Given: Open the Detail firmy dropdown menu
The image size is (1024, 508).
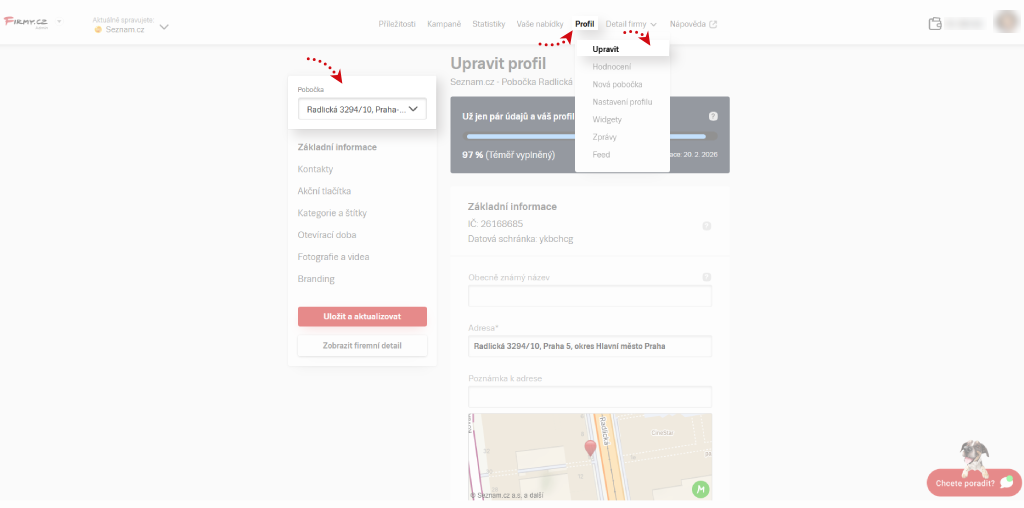Looking at the screenshot, I should pos(631,24).
